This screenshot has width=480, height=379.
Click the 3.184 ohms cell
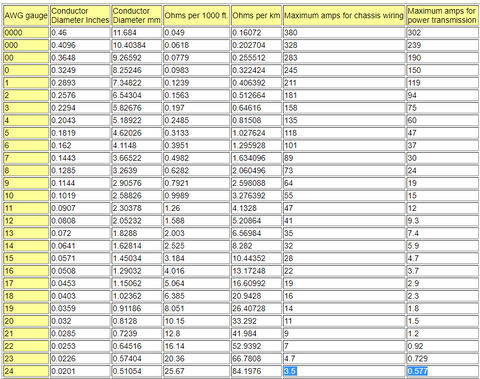click(x=196, y=258)
